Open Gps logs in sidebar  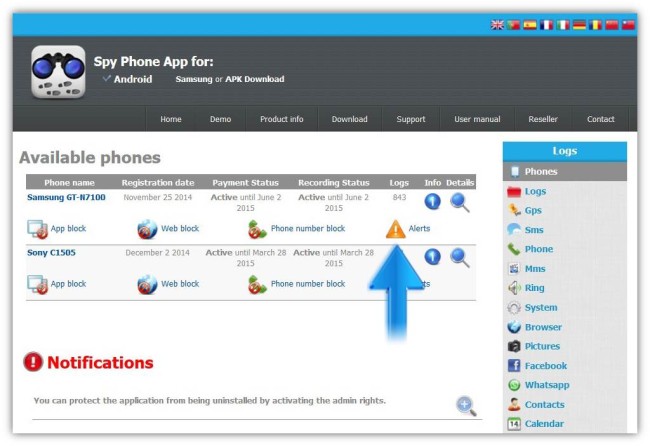(533, 211)
